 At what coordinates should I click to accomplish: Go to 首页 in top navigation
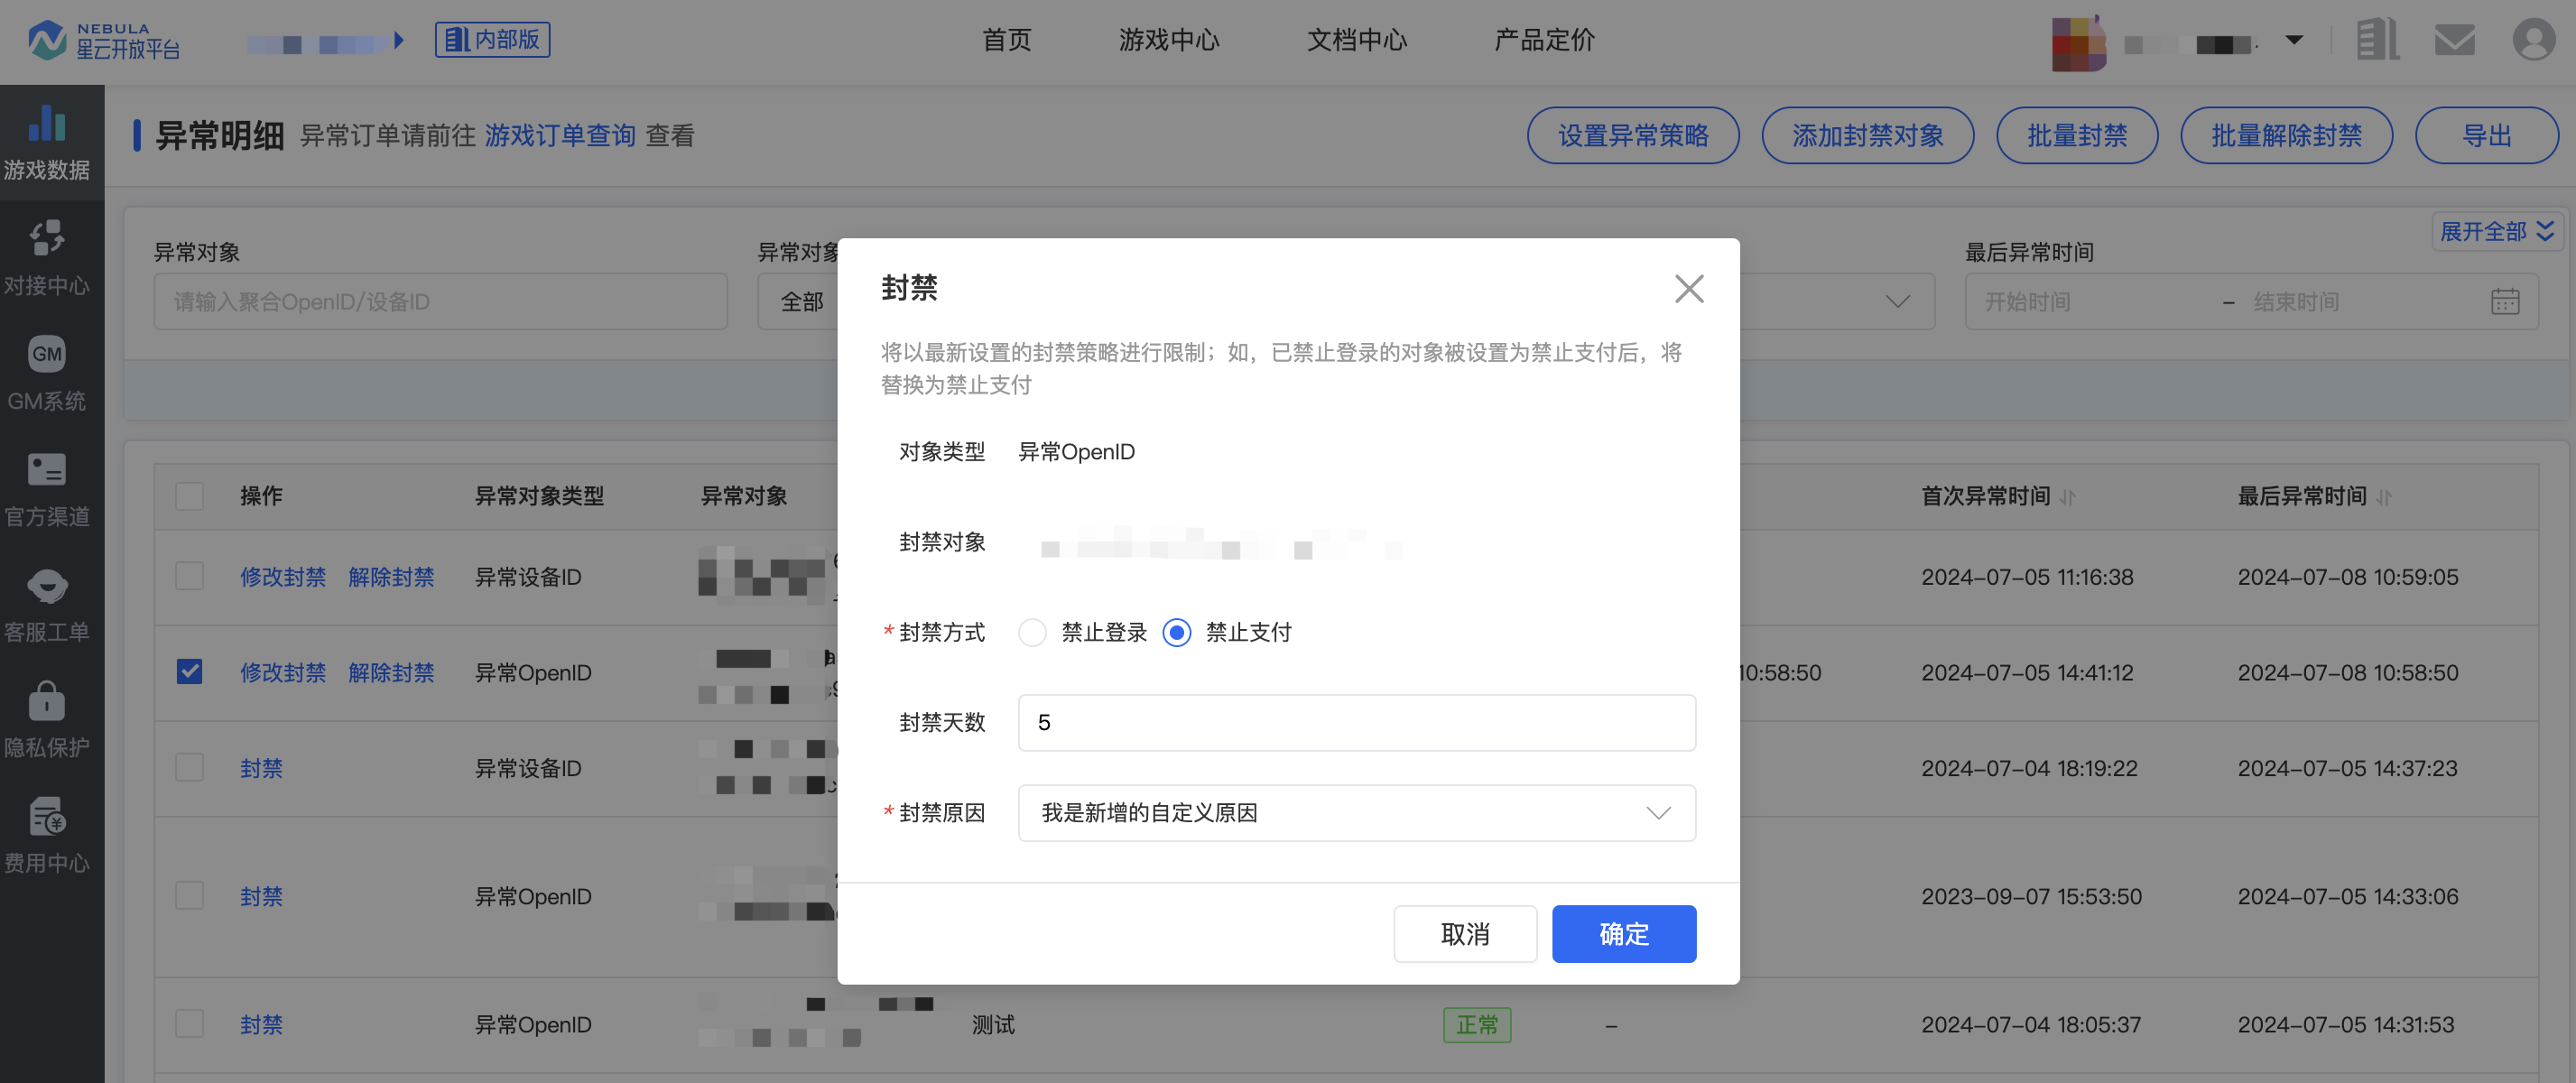(x=1006, y=40)
